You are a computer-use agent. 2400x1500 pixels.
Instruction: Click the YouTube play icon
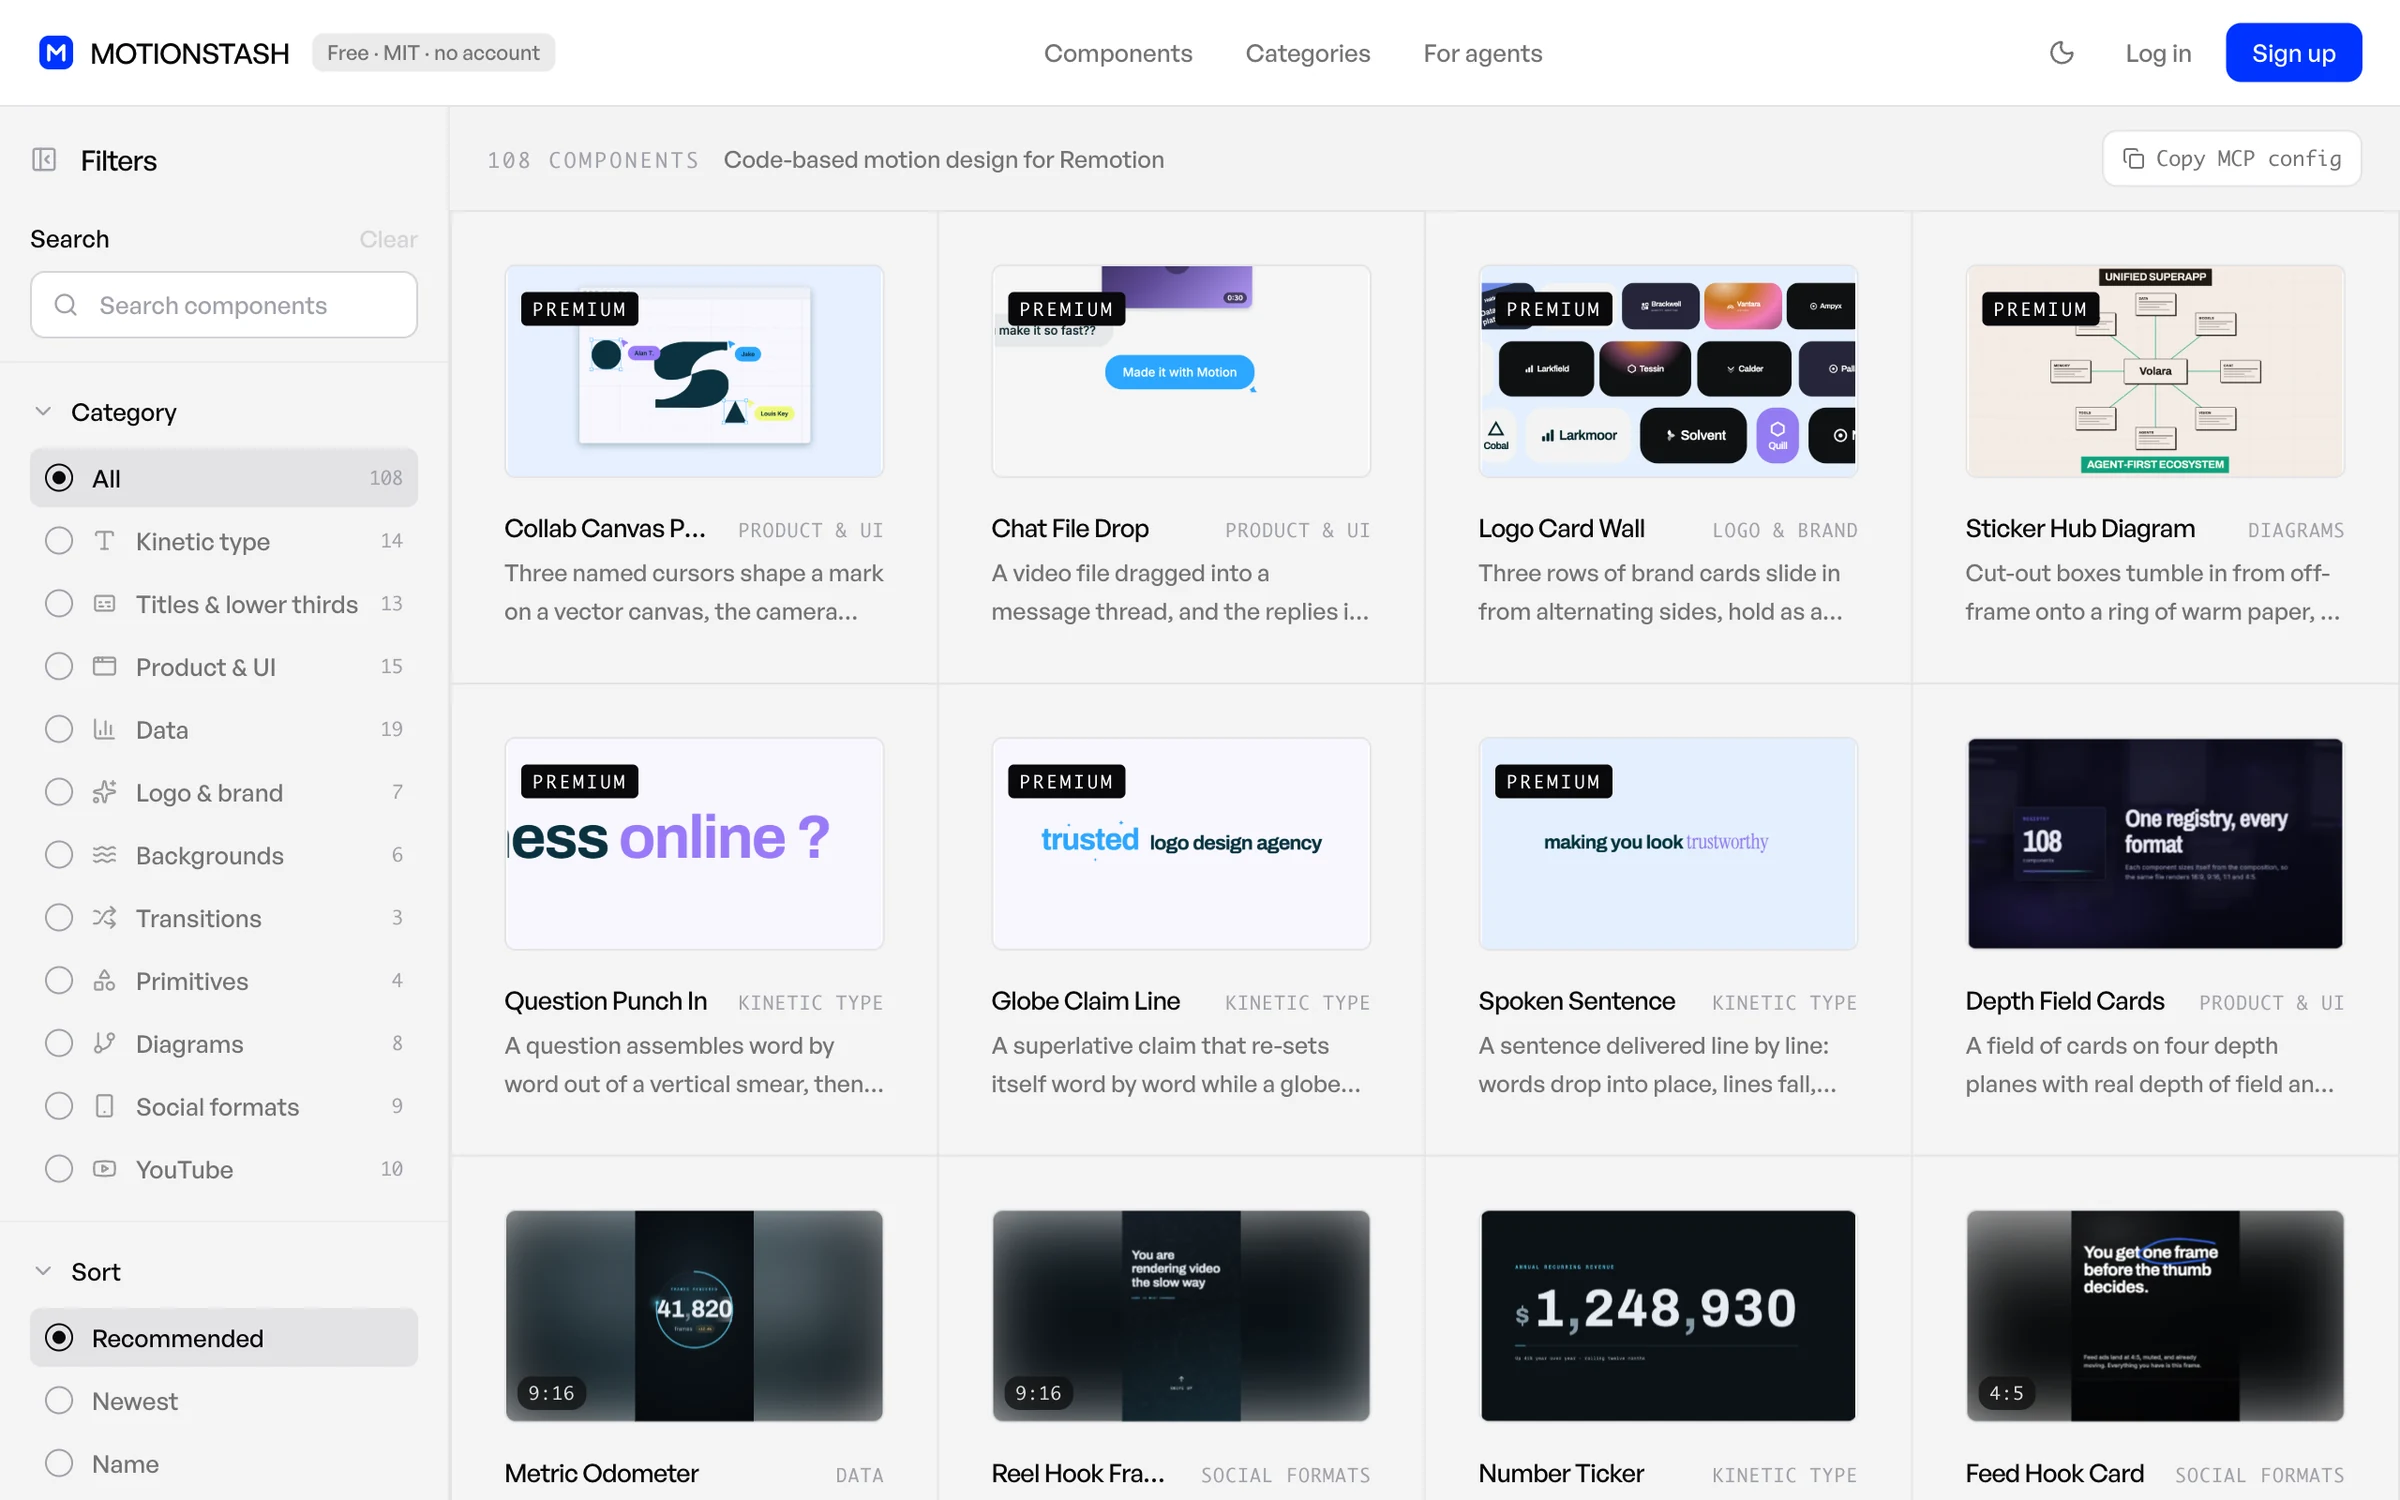pos(104,1169)
